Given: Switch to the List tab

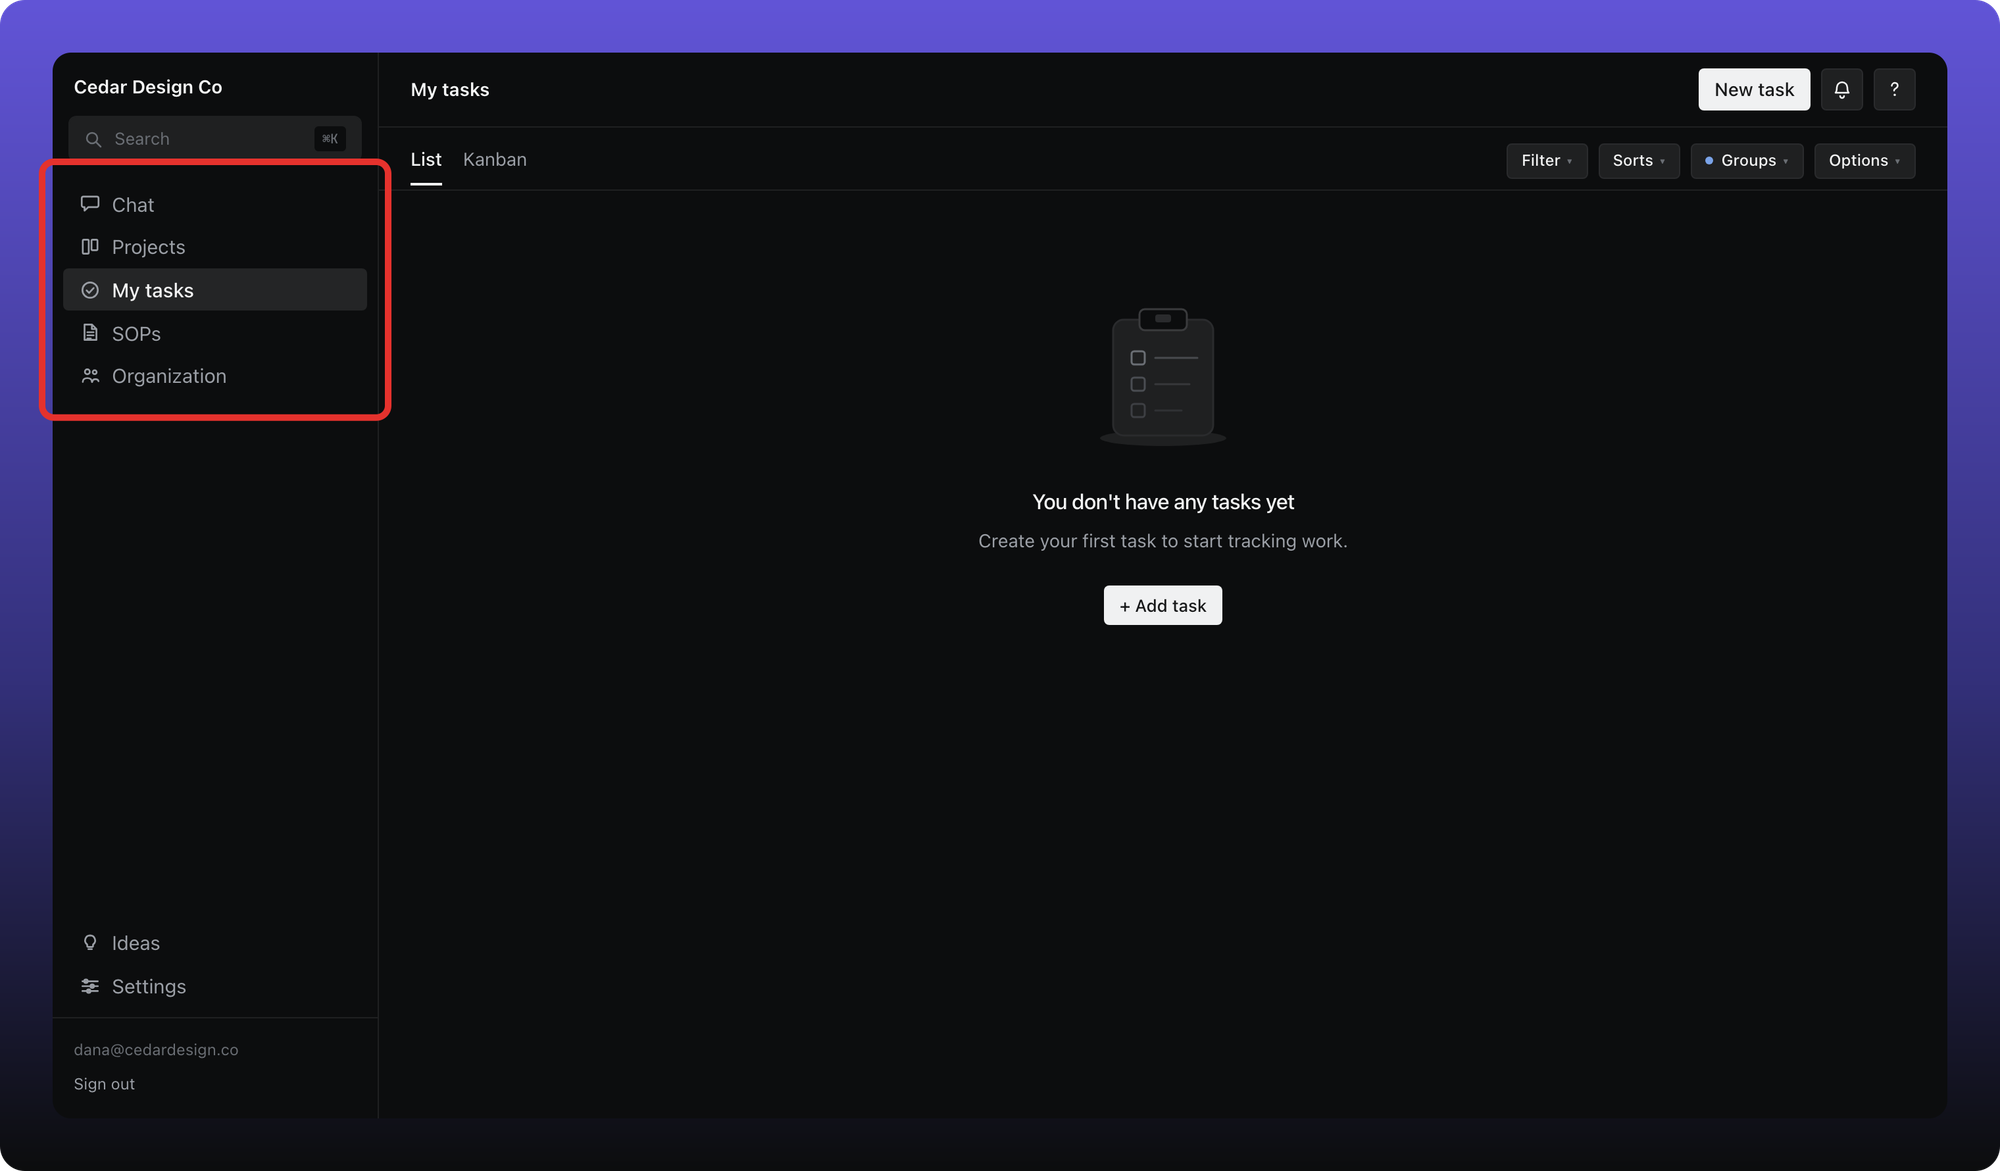Looking at the screenshot, I should coord(426,159).
